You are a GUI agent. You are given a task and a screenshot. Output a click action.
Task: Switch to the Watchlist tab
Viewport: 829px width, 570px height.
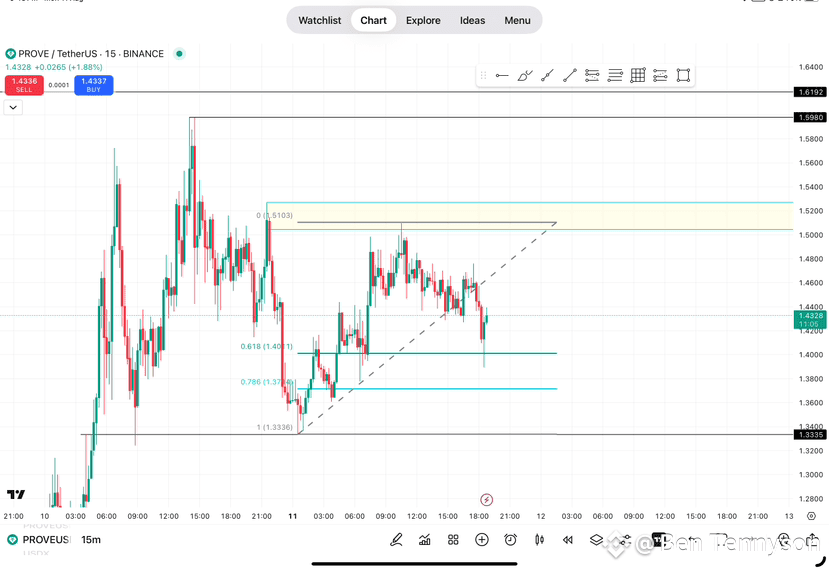(320, 20)
